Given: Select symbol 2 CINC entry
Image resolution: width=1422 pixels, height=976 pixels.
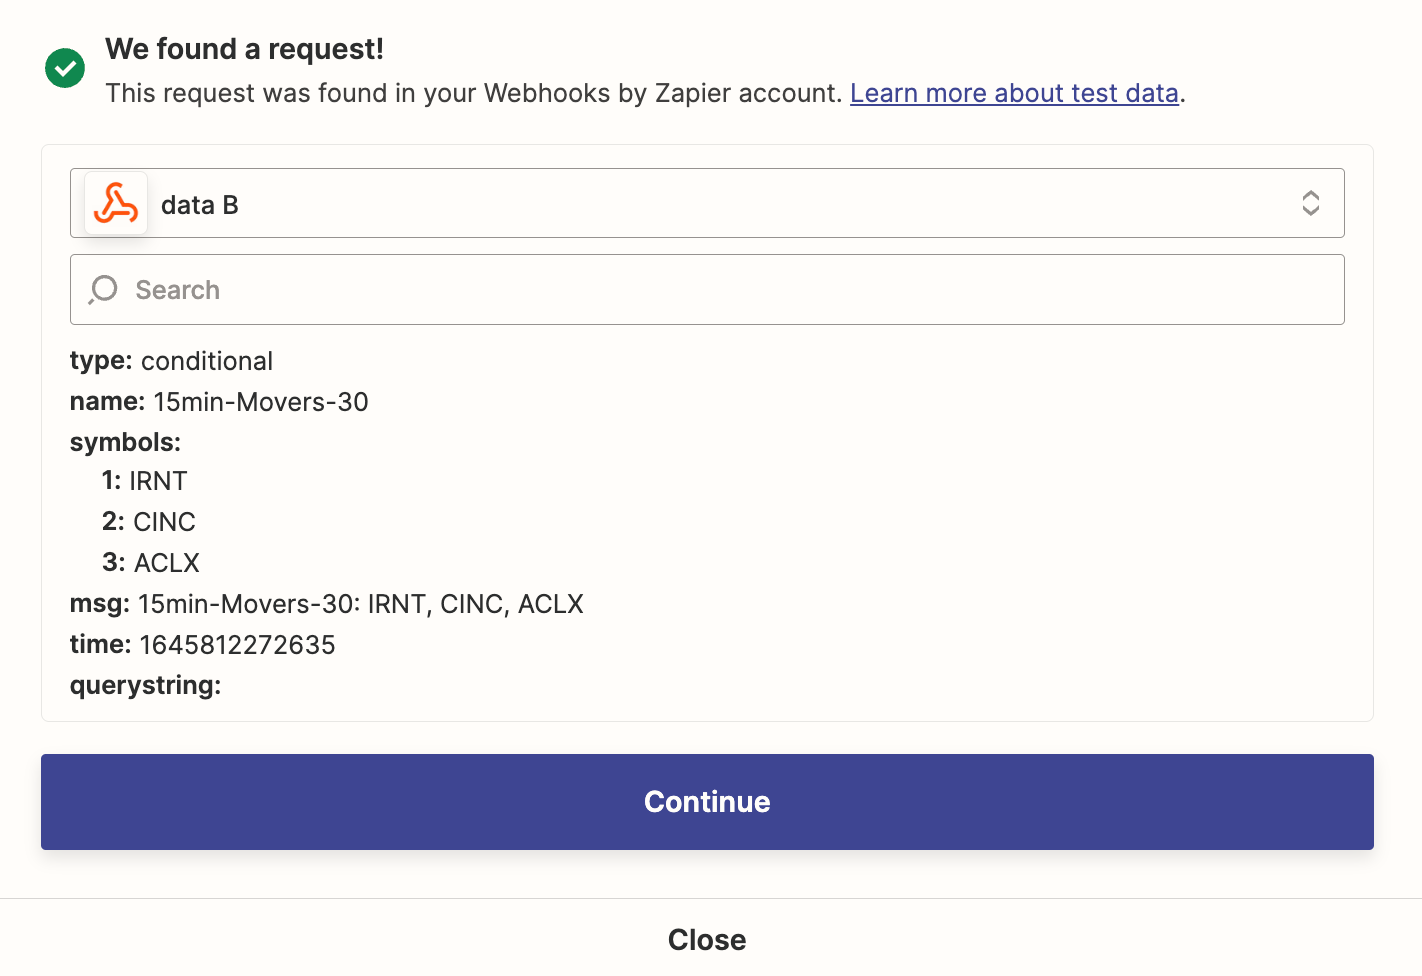Looking at the screenshot, I should 149,522.
